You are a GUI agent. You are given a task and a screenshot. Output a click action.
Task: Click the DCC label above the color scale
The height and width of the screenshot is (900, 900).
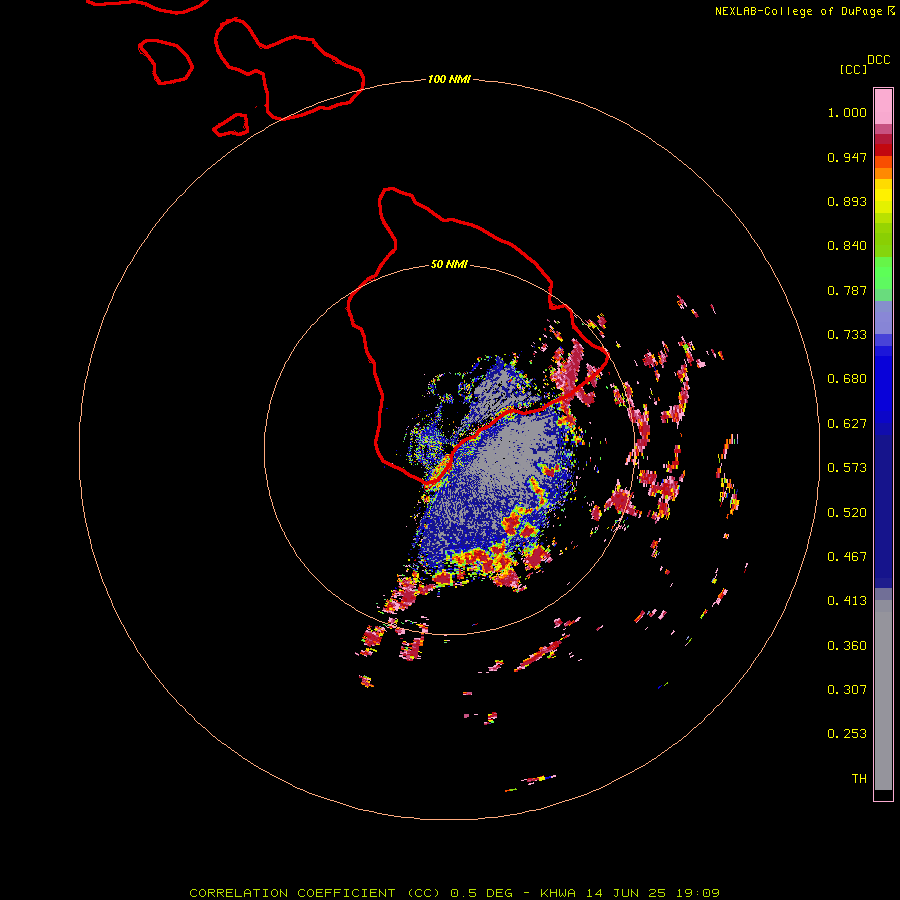pyautogui.click(x=878, y=60)
